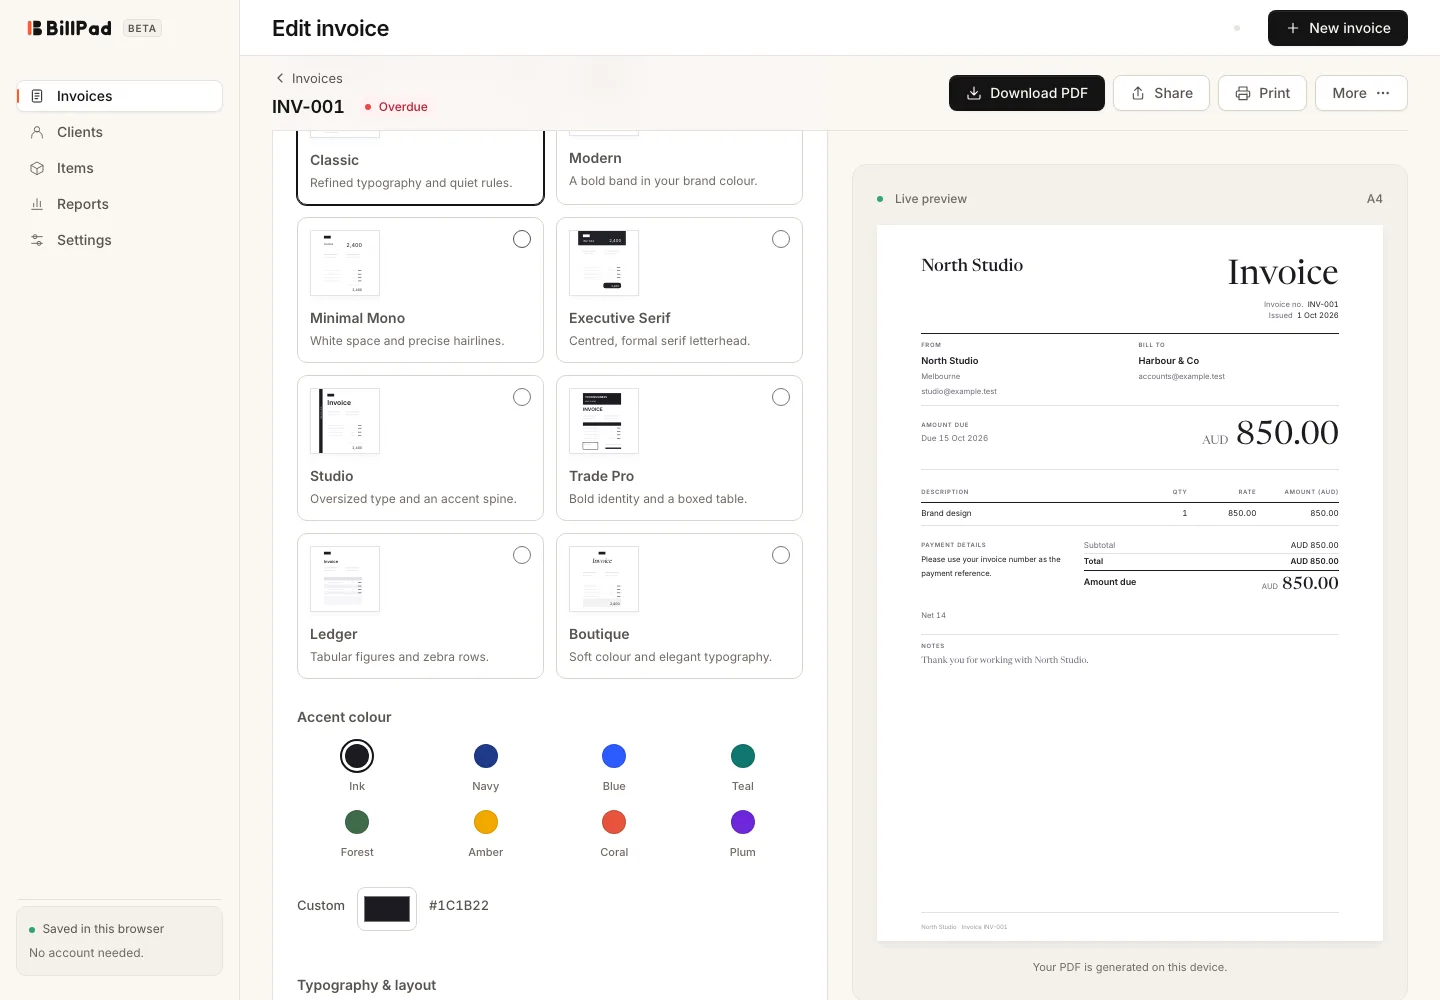Open the Items section
Viewport: 1440px width, 1000px height.
pos(120,168)
